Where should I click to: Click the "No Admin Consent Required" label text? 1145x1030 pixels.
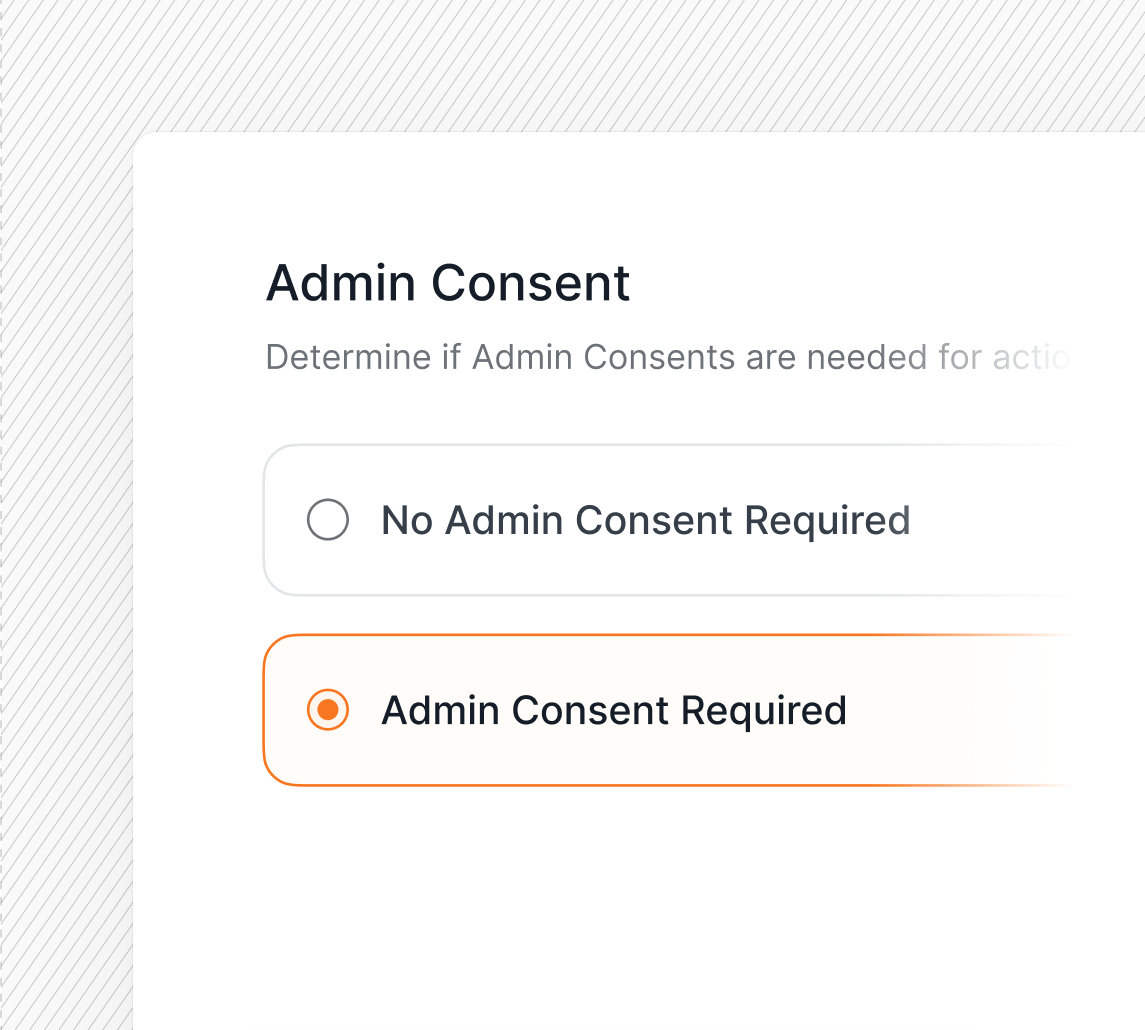tap(646, 520)
